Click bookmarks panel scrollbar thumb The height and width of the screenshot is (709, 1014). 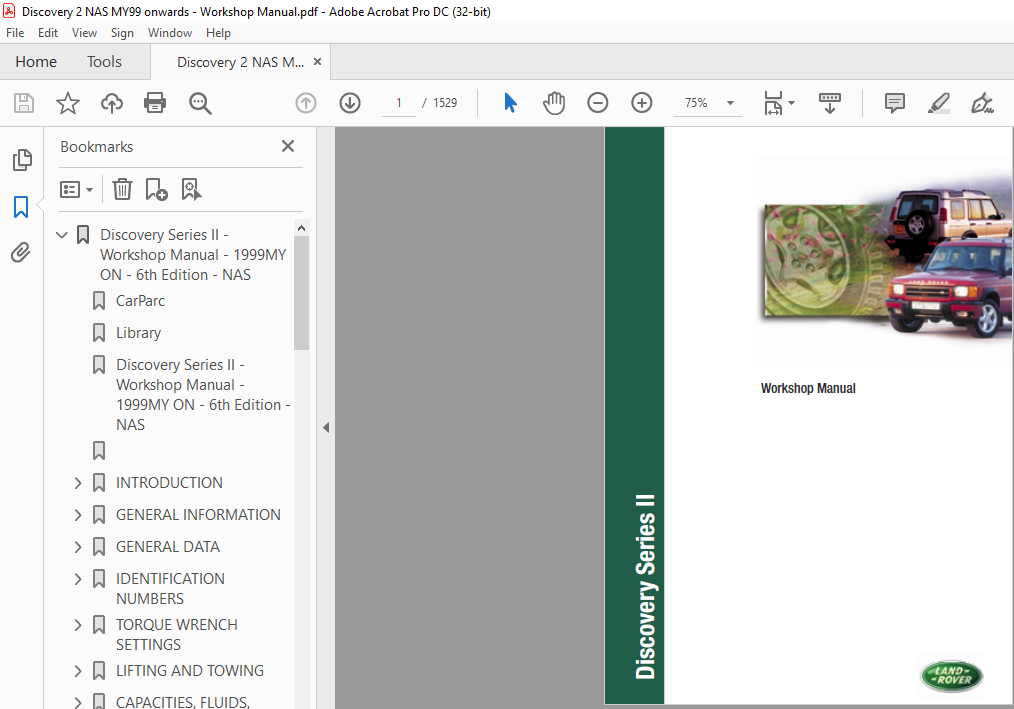301,292
